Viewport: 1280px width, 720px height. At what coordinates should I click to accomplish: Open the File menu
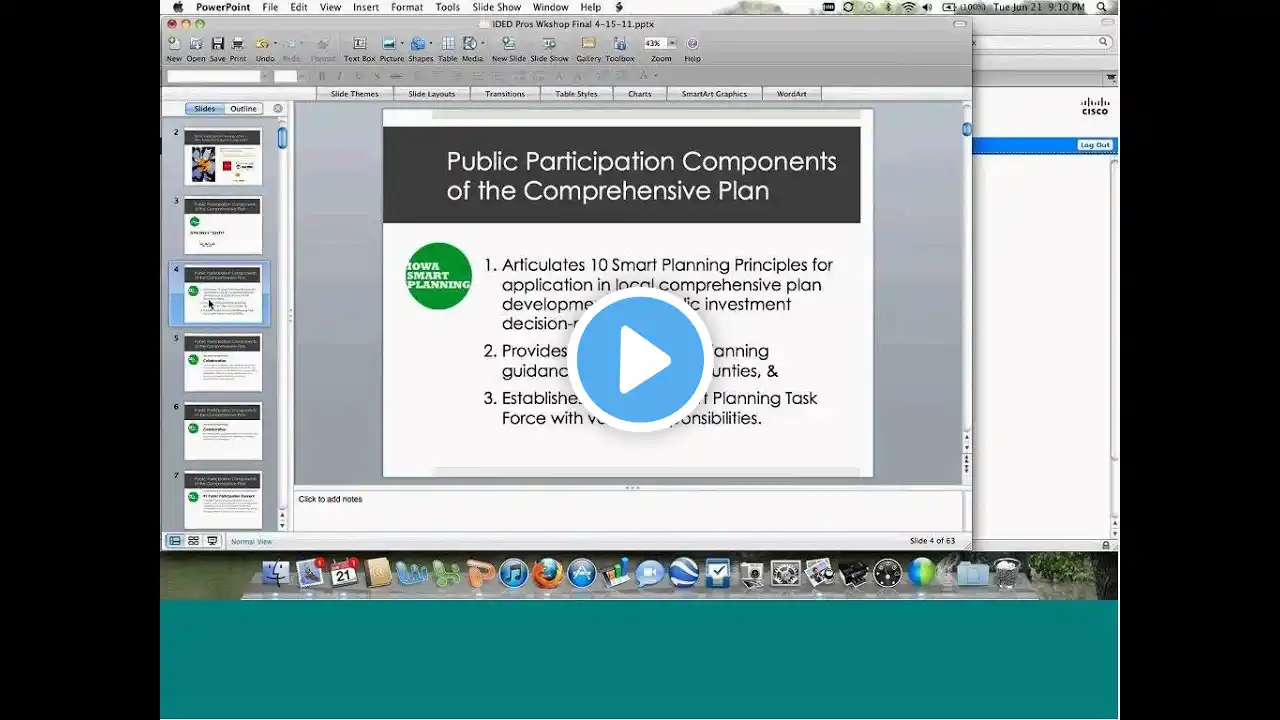click(x=270, y=7)
